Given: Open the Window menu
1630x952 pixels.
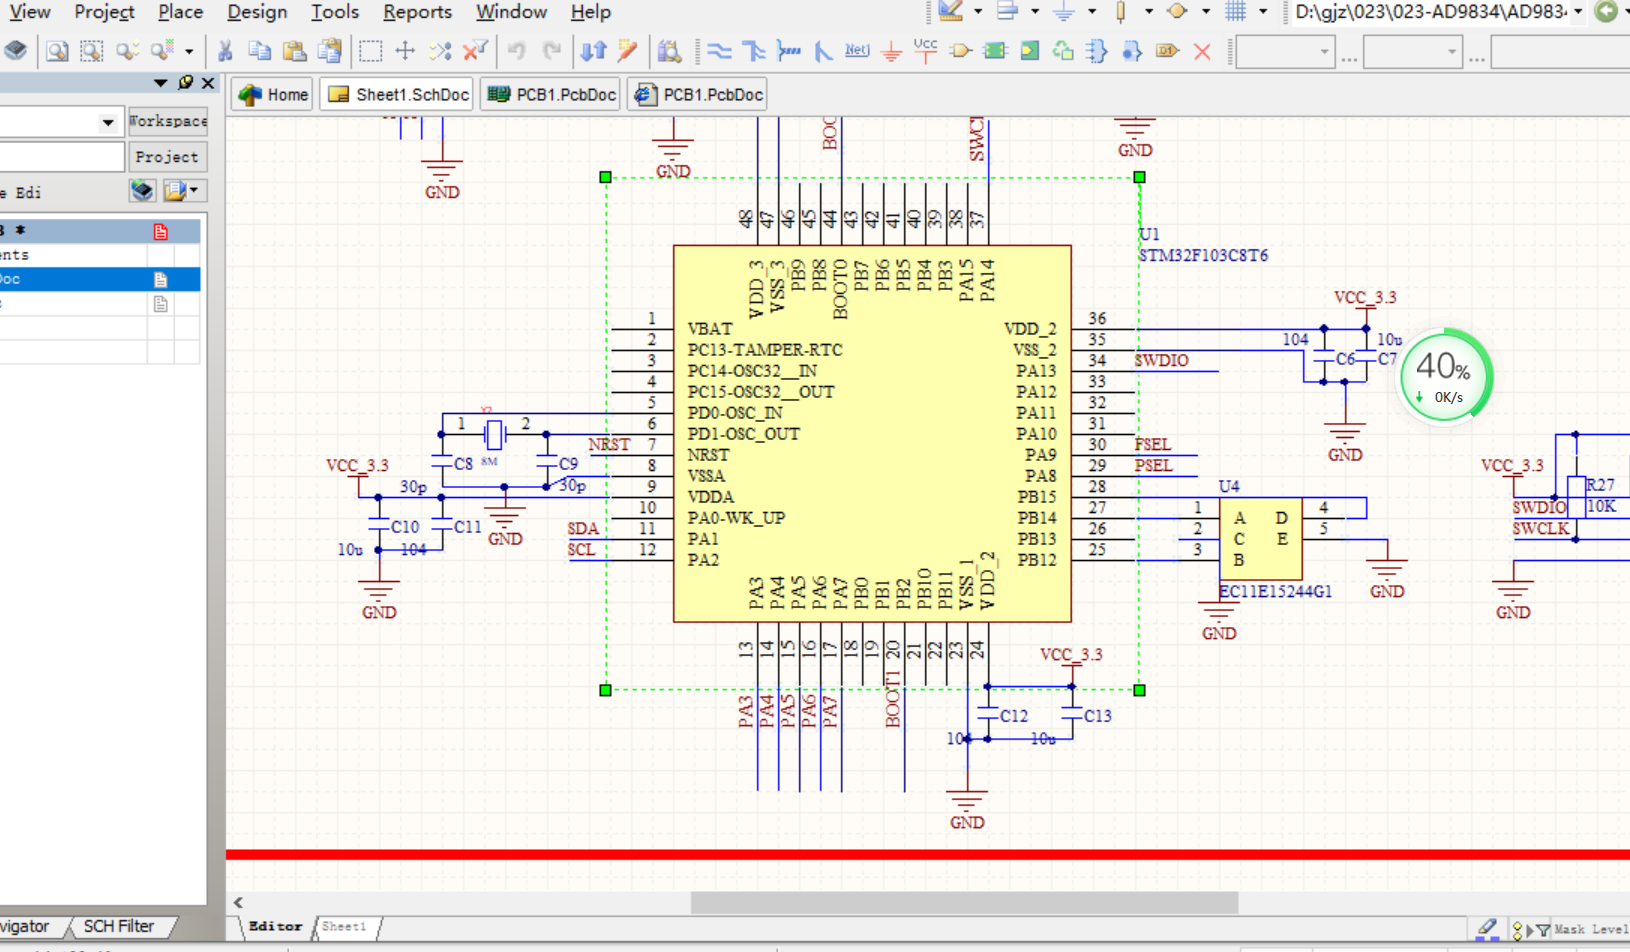Looking at the screenshot, I should tap(511, 12).
